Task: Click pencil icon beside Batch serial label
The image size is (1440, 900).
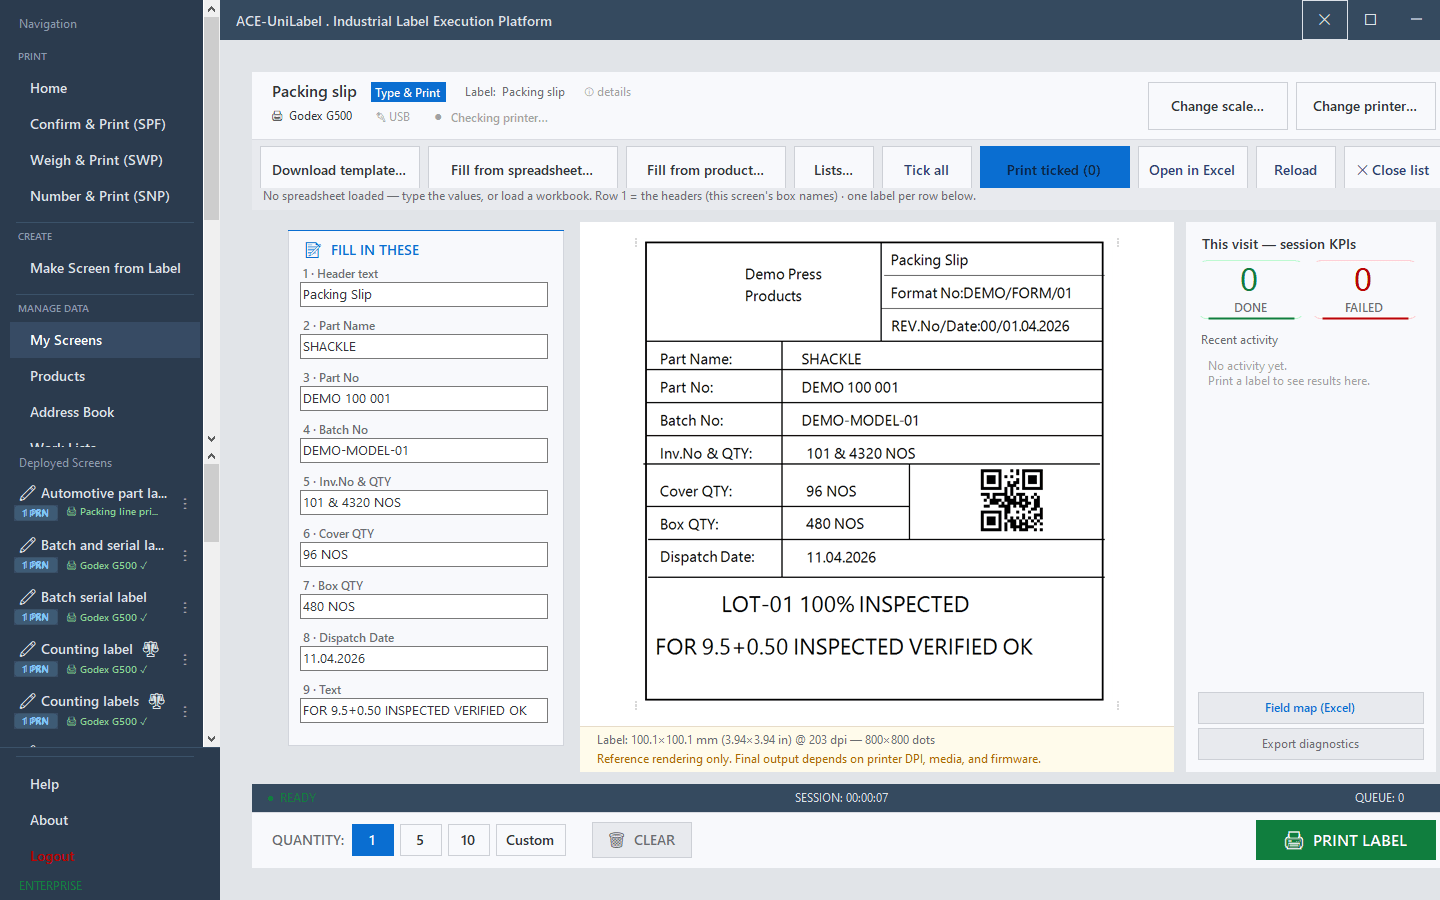Action: 27,597
